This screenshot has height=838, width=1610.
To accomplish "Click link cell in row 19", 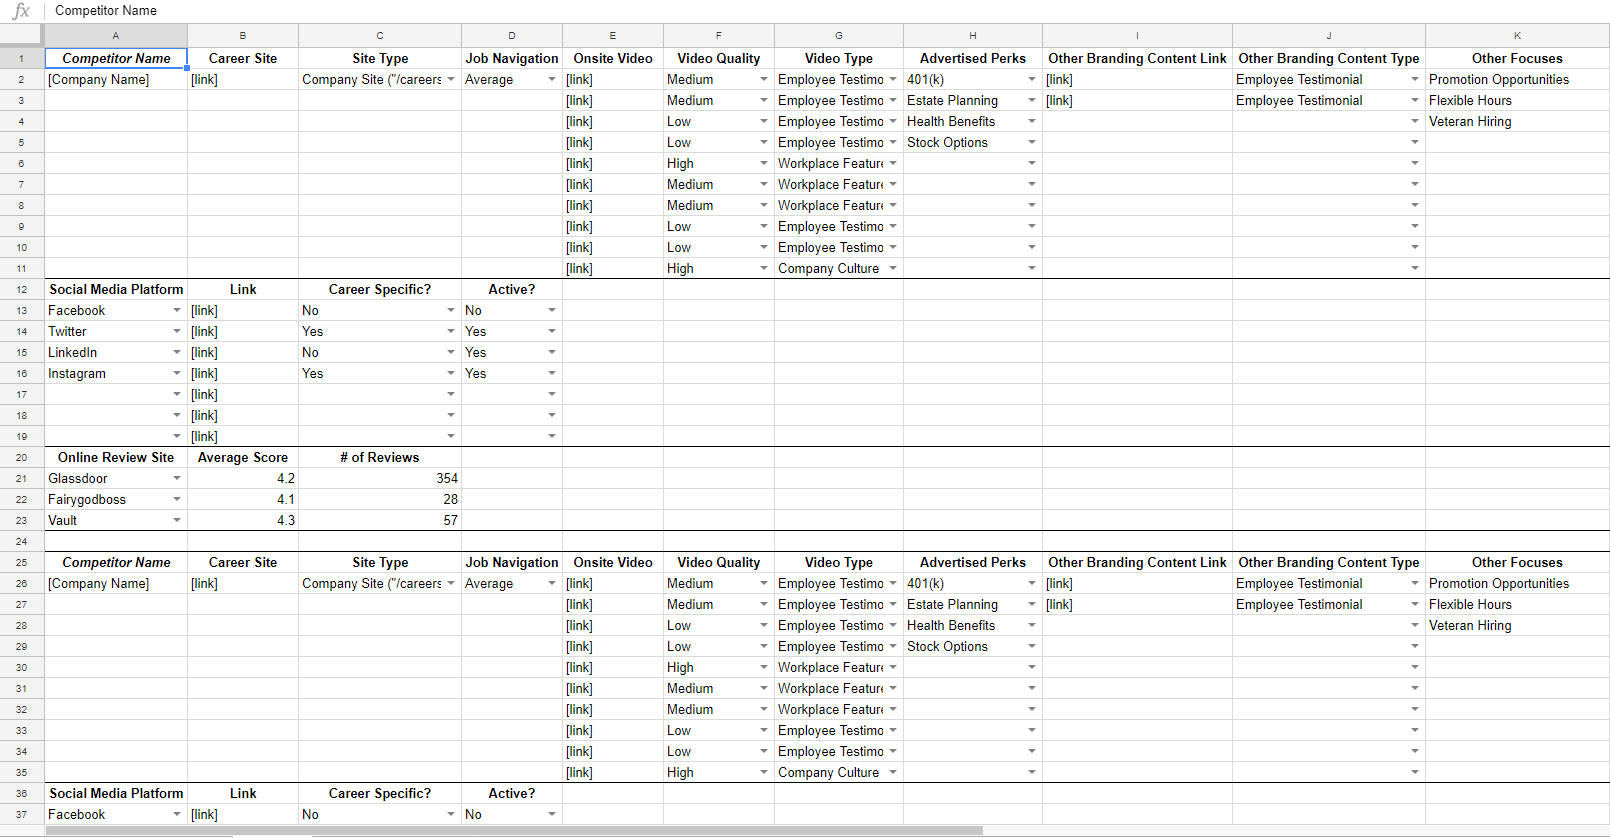I will 204,437.
